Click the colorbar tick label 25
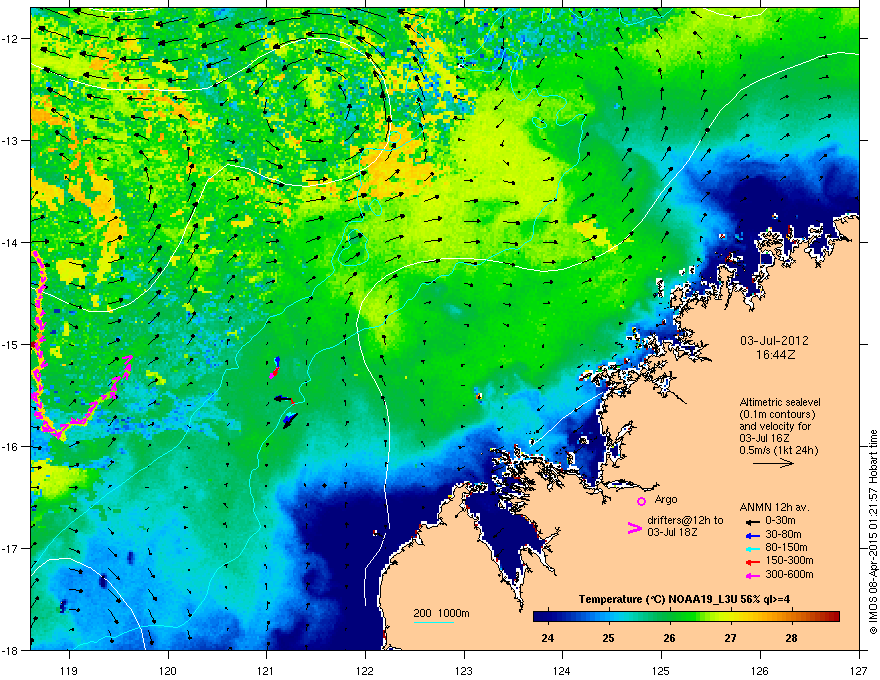The height and width of the screenshot is (680, 880). click(x=608, y=638)
